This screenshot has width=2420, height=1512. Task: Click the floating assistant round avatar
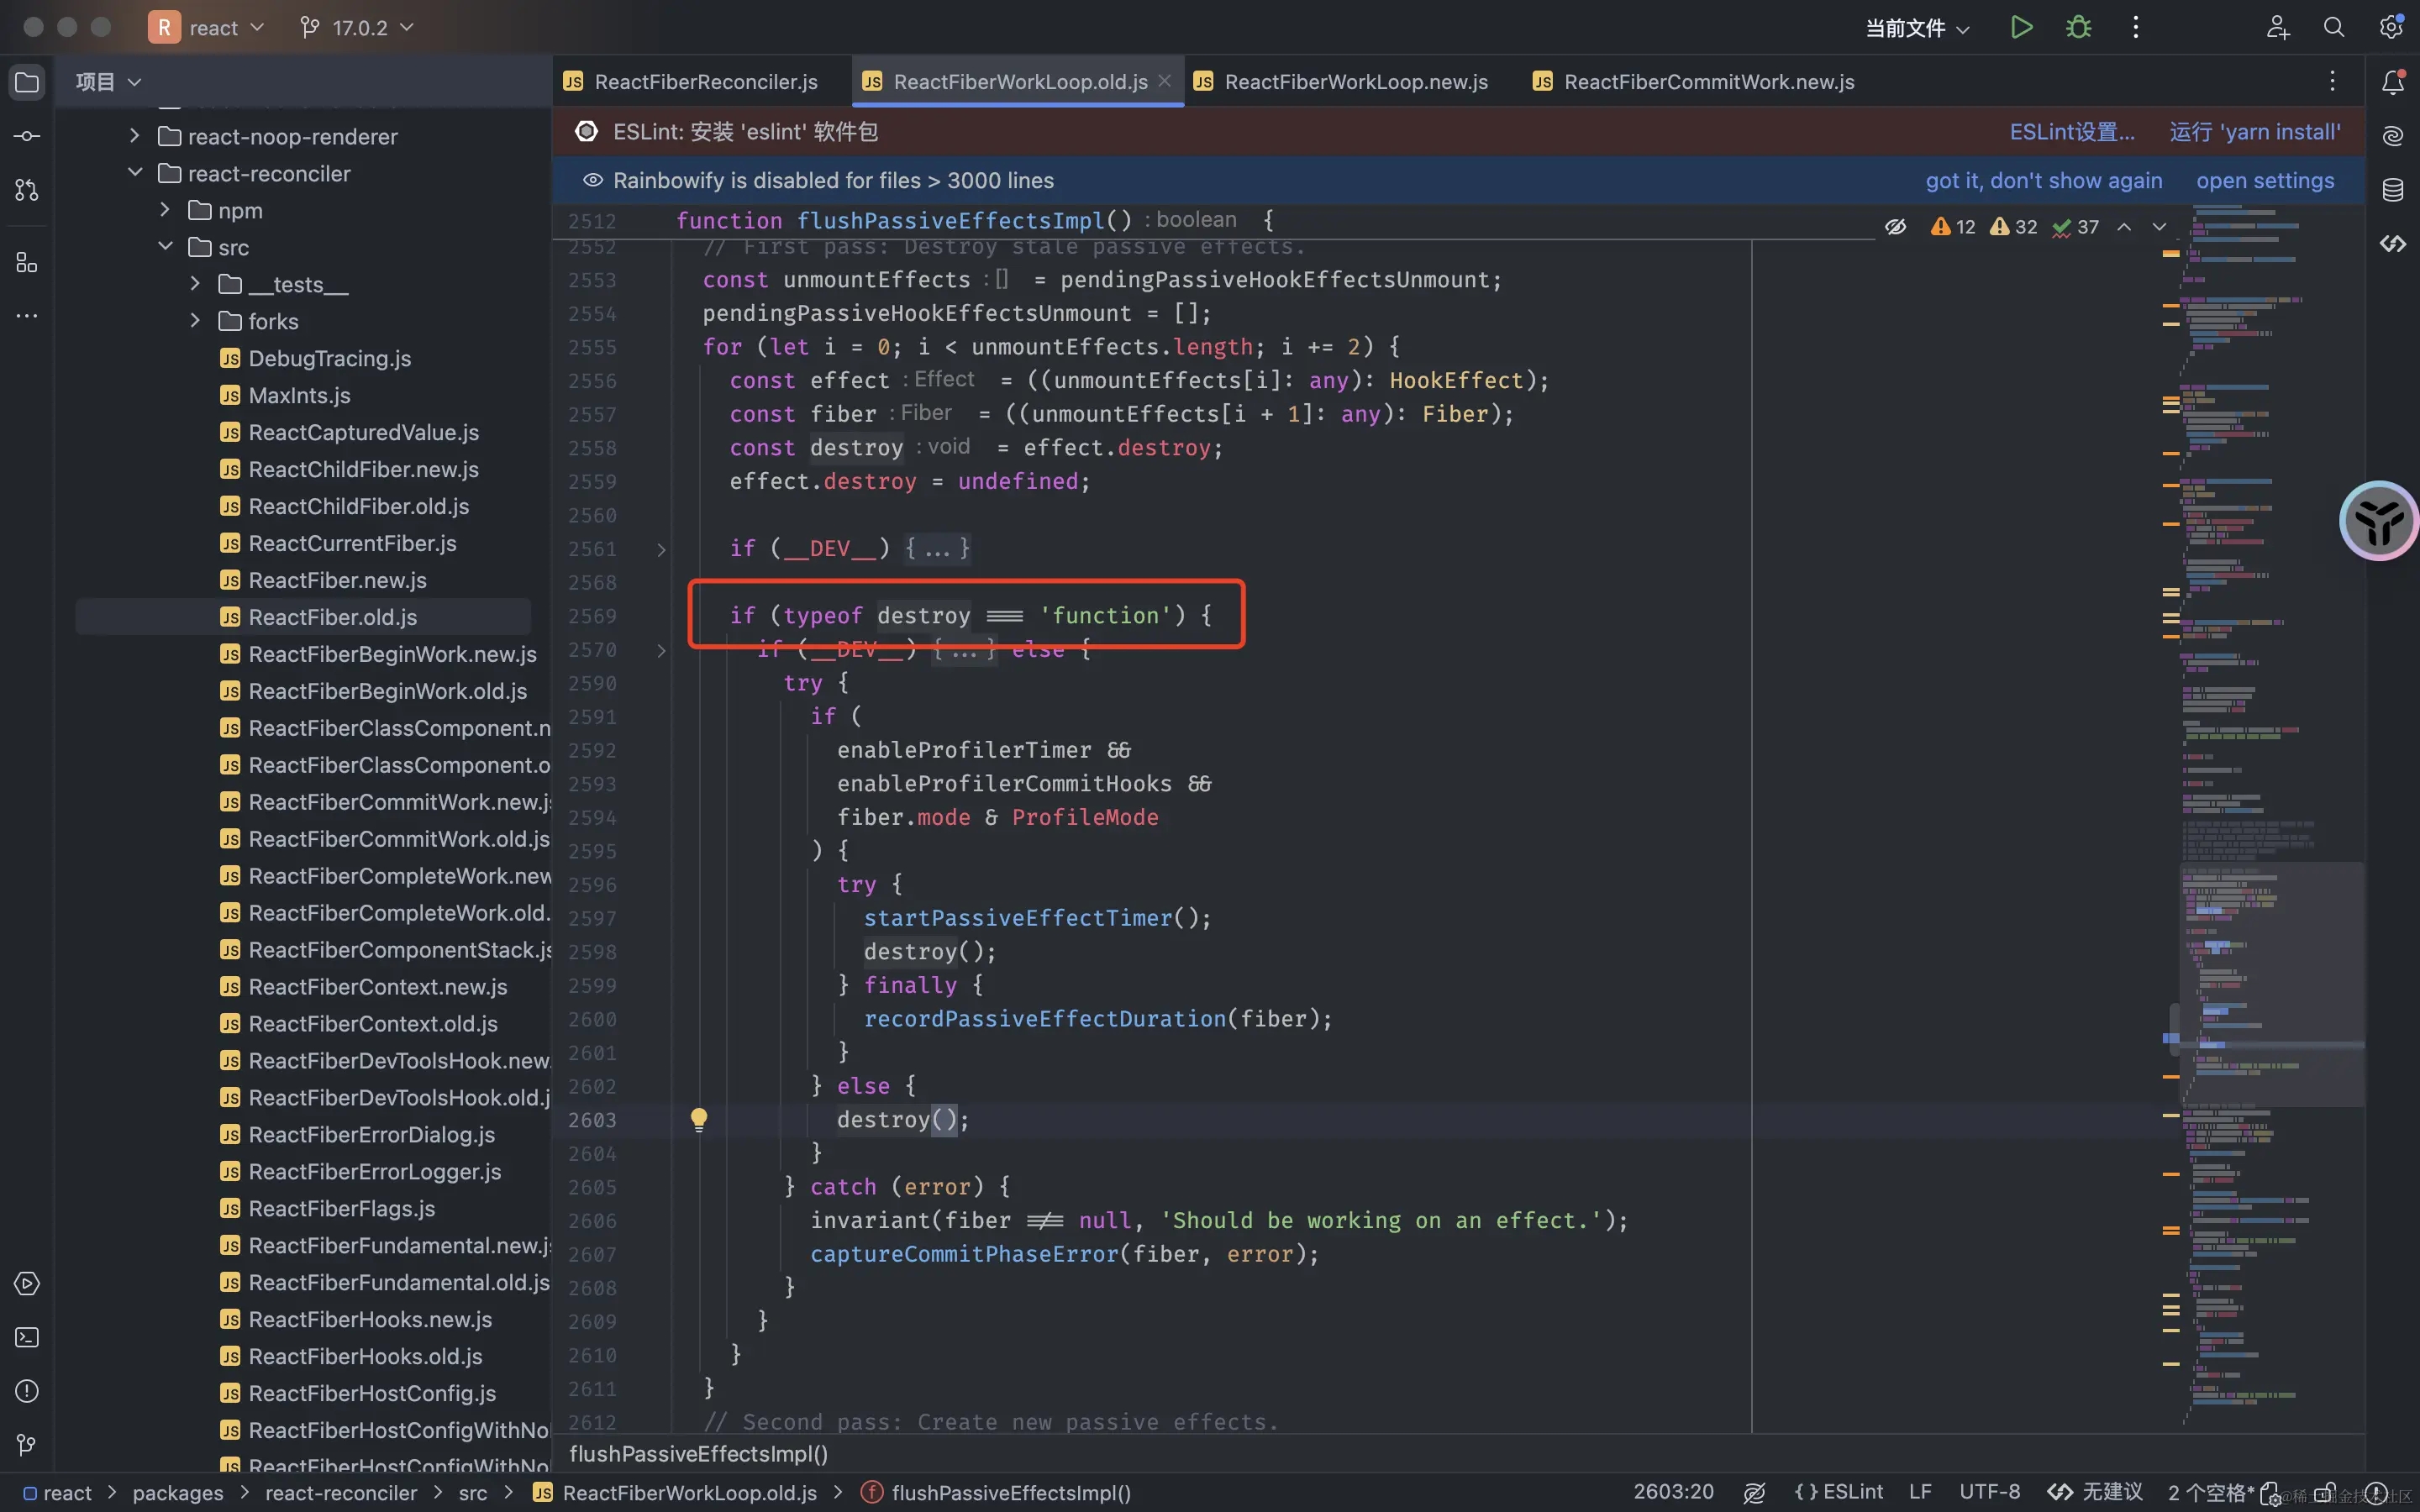click(2379, 521)
